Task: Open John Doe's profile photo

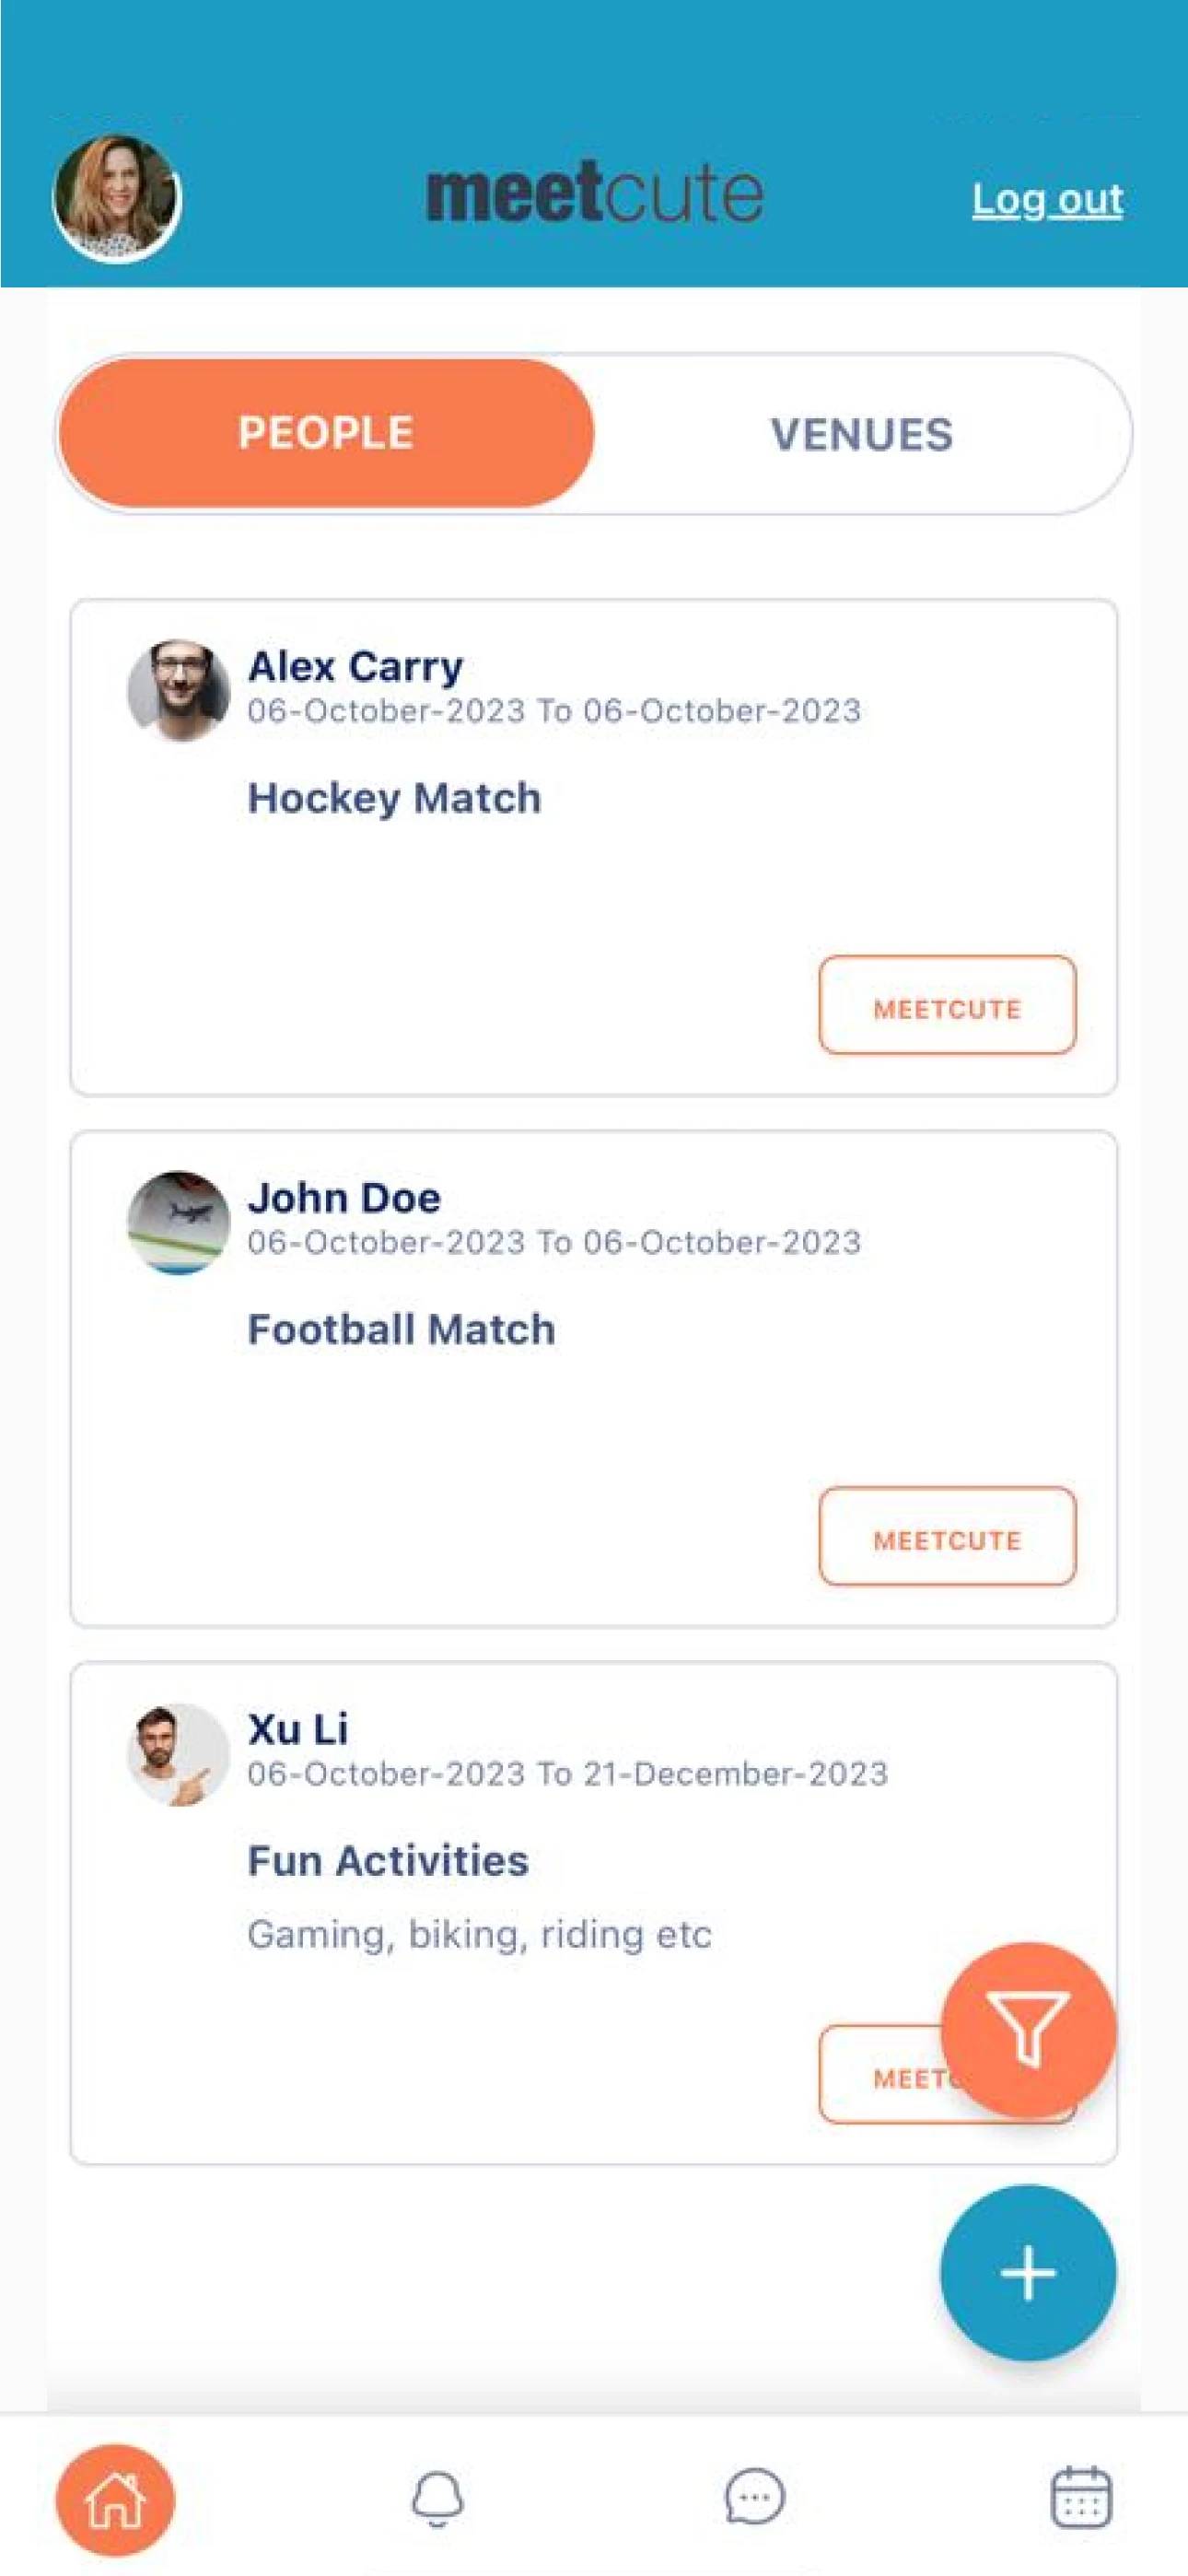Action: (x=178, y=1222)
